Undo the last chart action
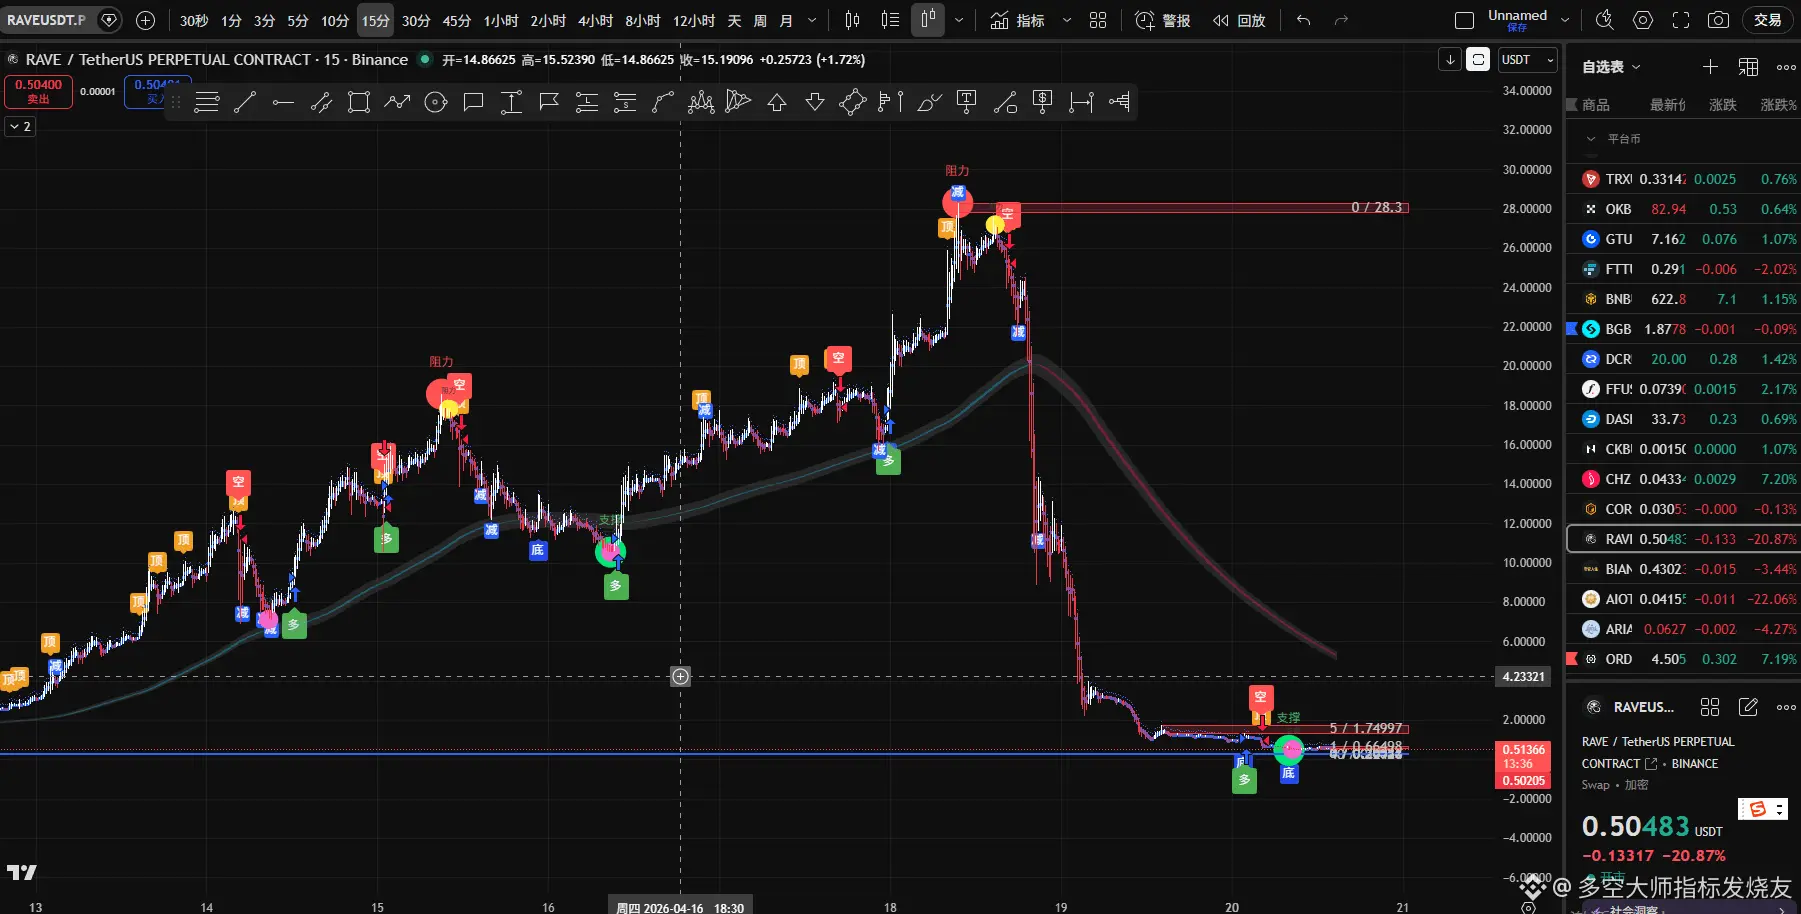1801x914 pixels. [x=1303, y=20]
